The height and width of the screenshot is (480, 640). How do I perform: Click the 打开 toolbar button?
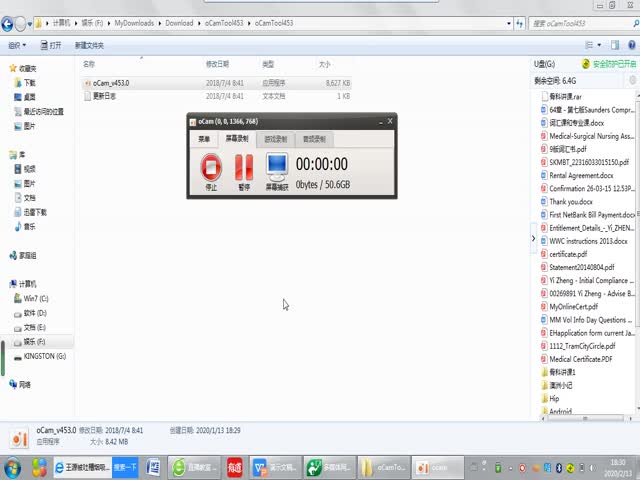pyautogui.click(x=50, y=45)
